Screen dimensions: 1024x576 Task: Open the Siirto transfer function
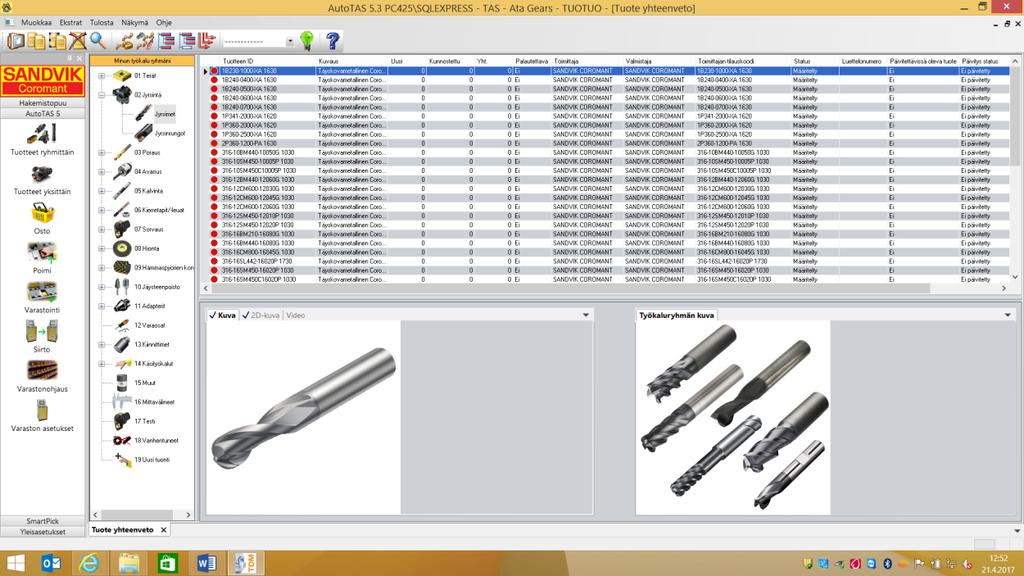pos(42,336)
